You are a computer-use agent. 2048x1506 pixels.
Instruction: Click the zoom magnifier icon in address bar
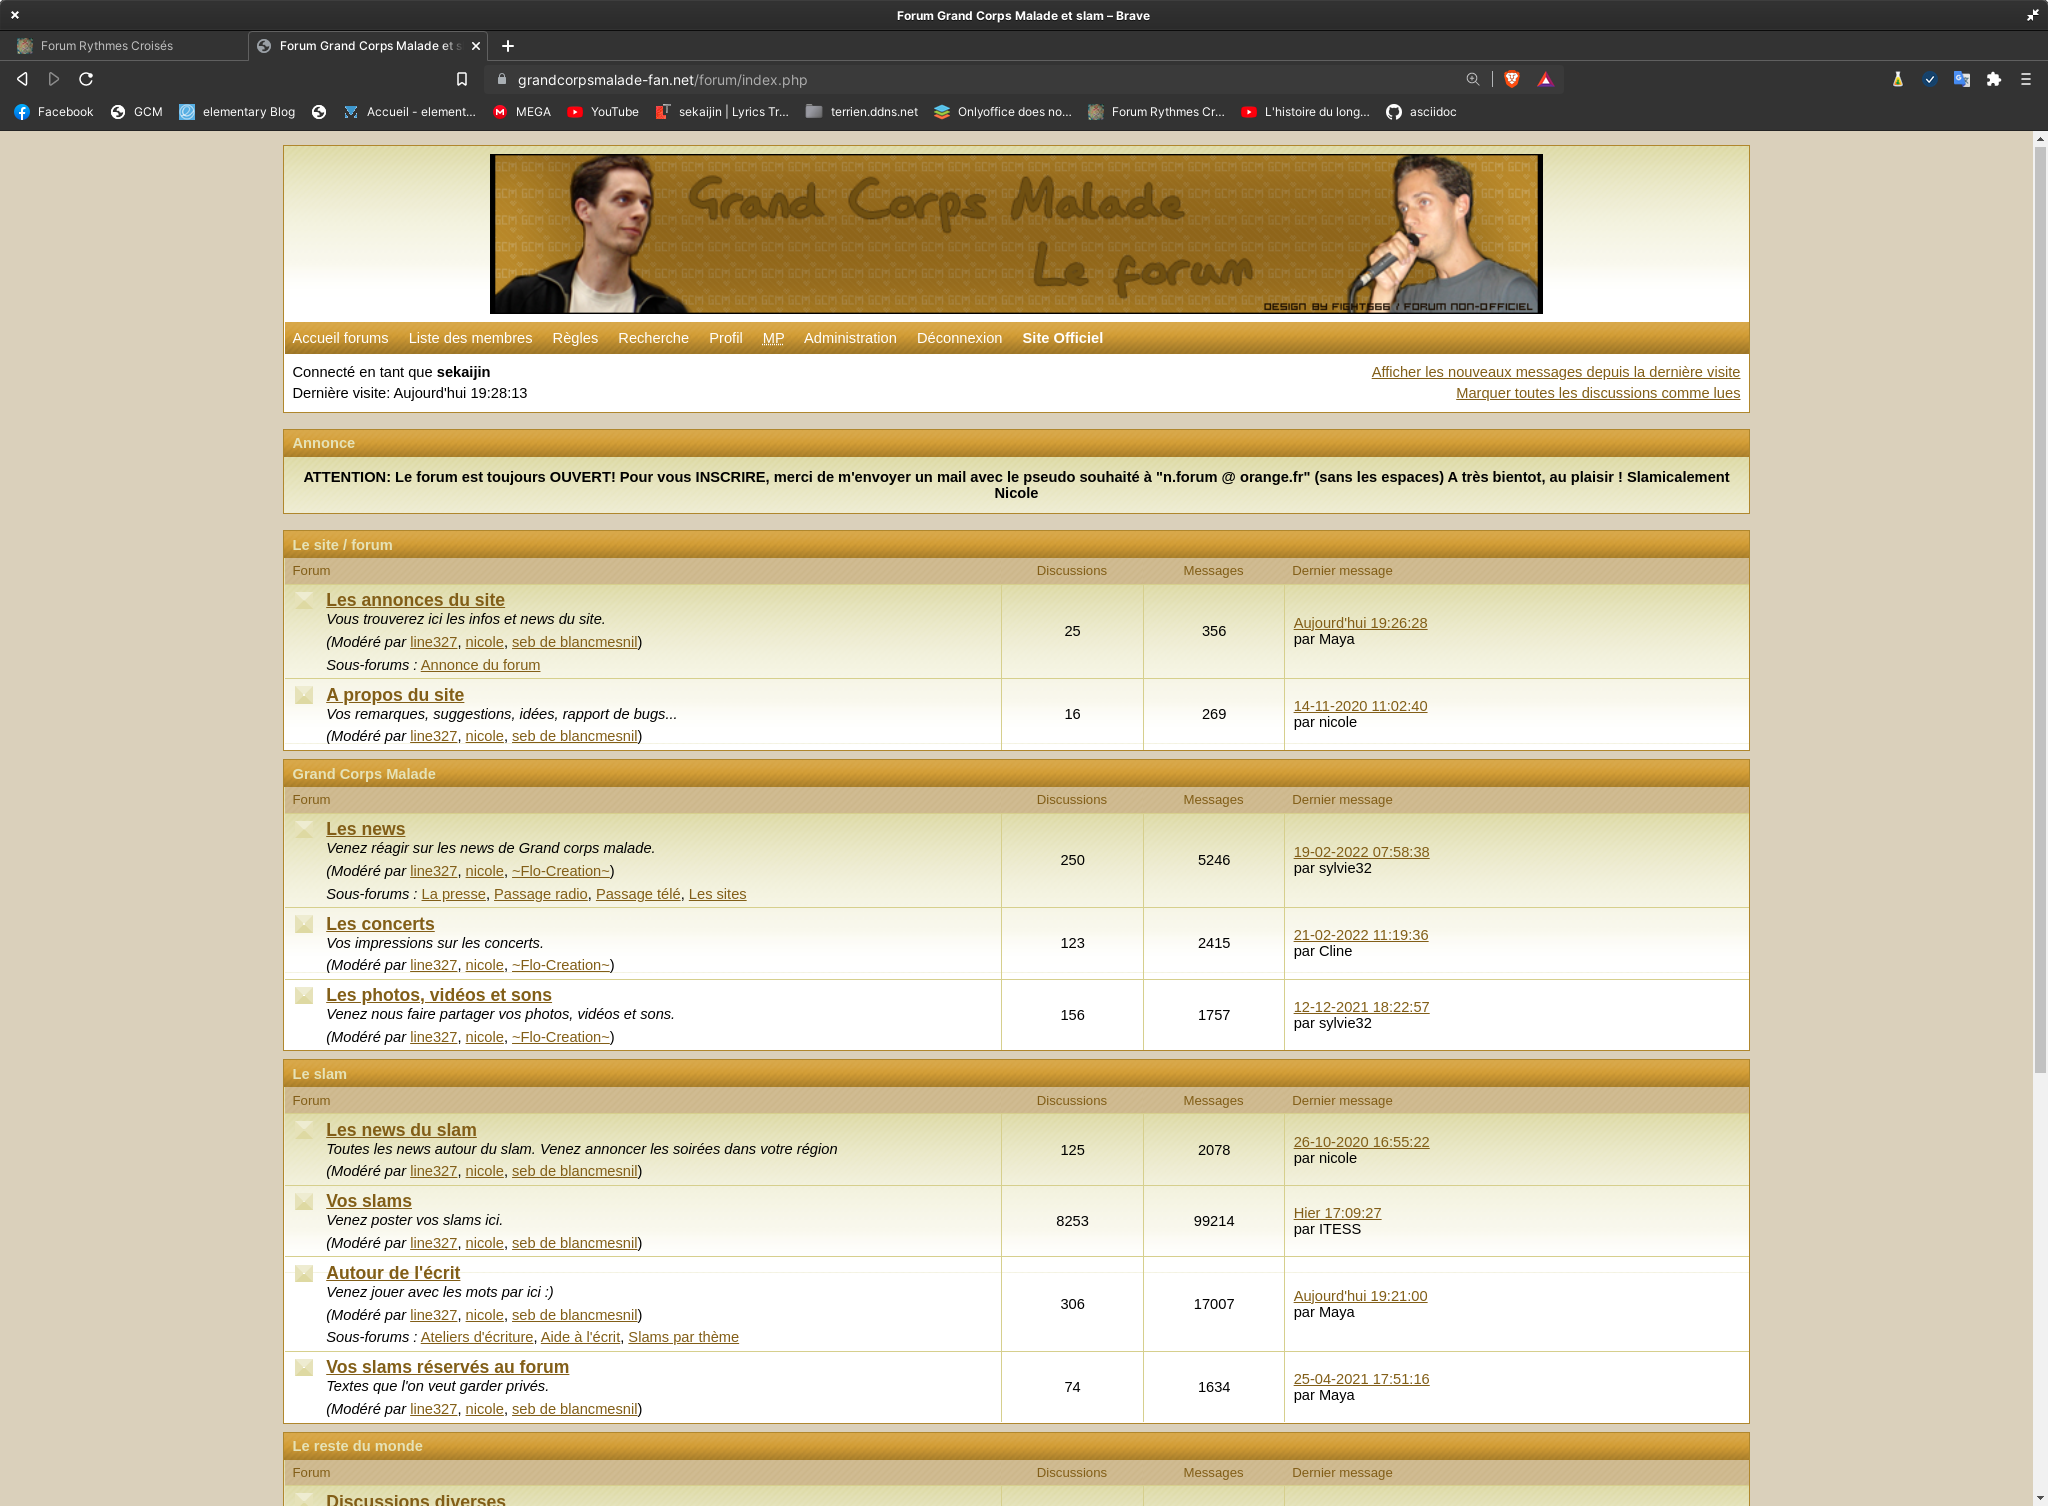click(x=1472, y=79)
